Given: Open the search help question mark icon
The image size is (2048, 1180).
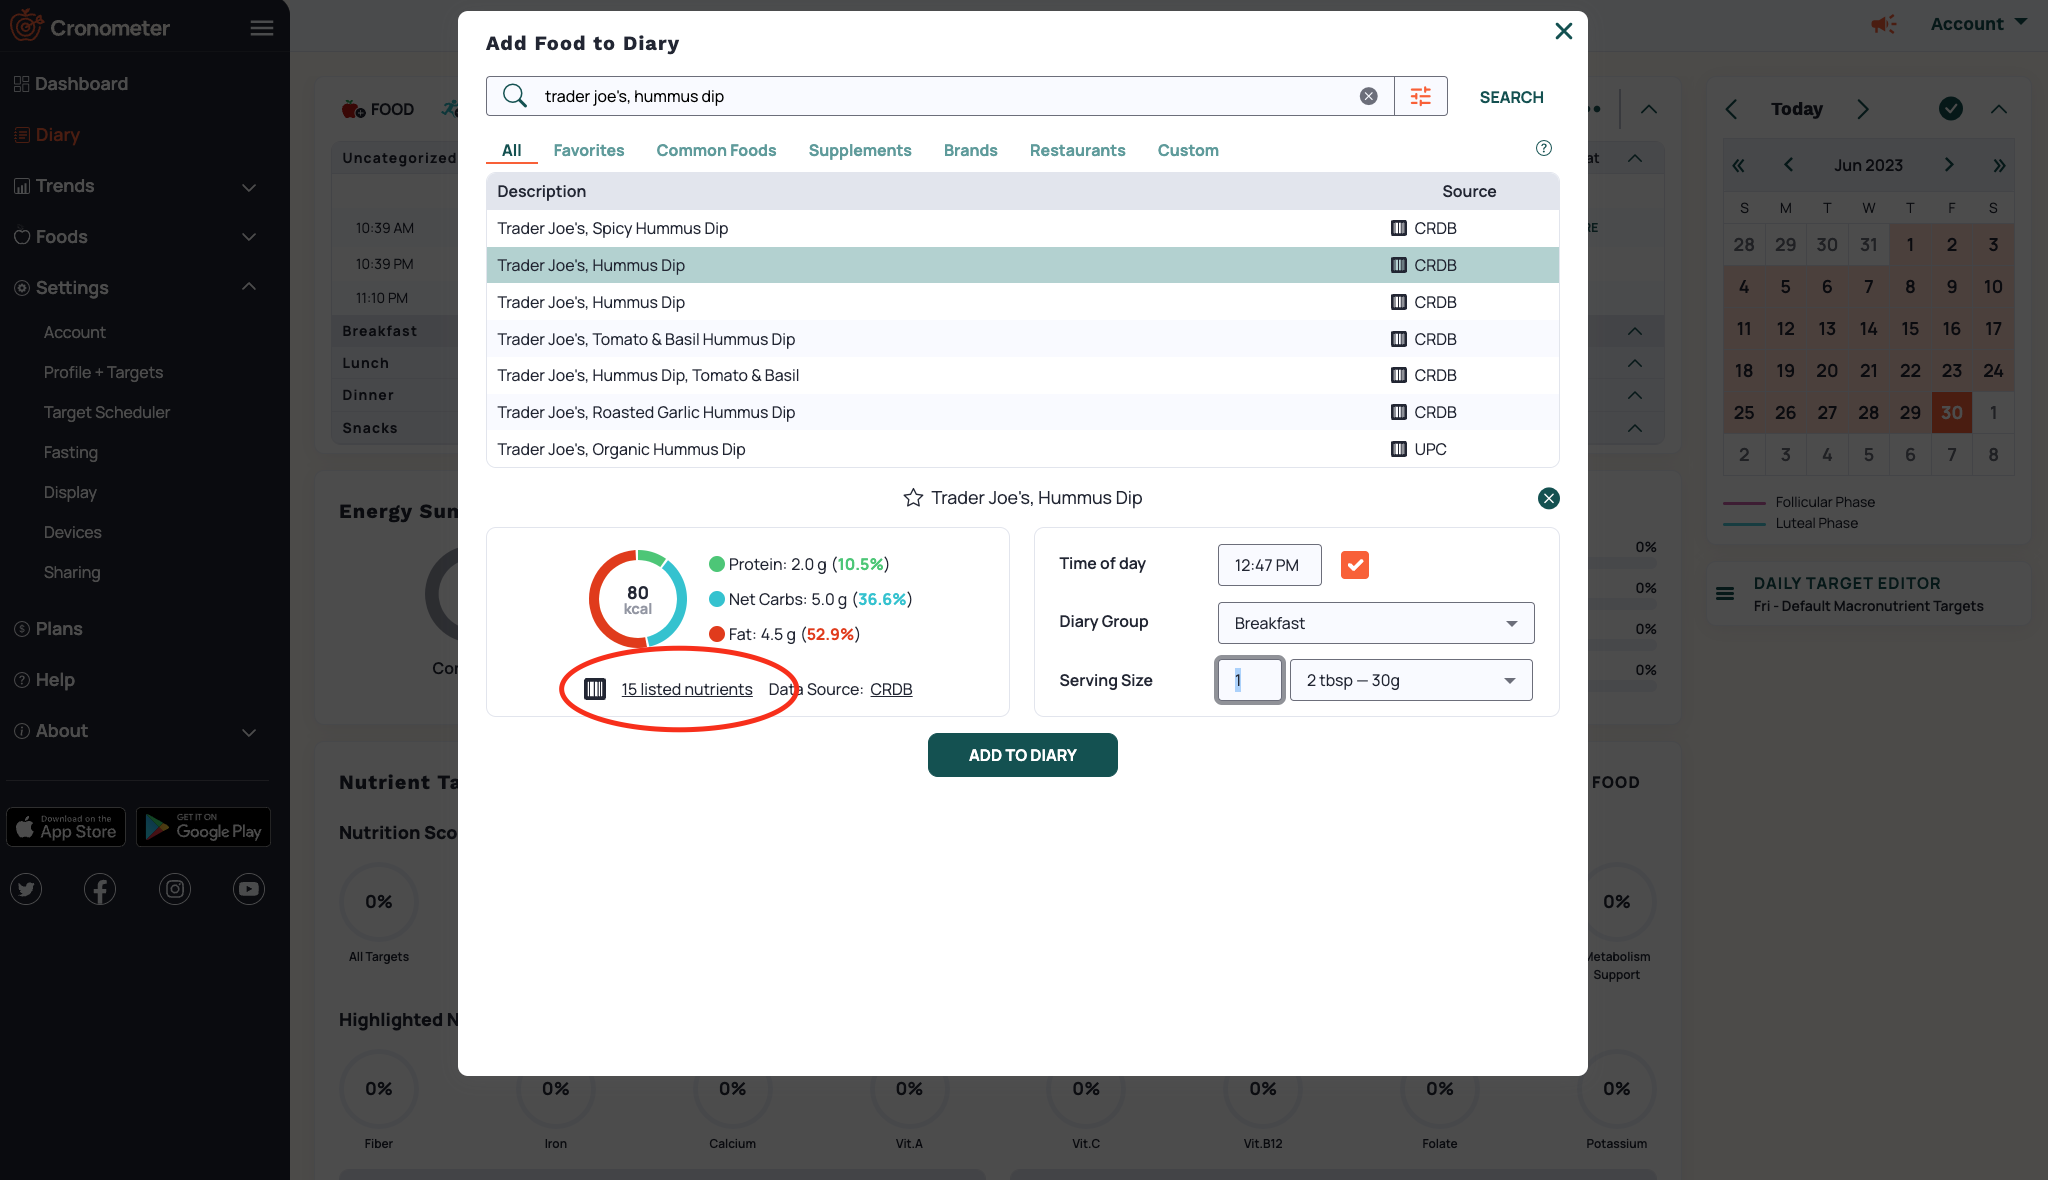Looking at the screenshot, I should pos(1544,148).
